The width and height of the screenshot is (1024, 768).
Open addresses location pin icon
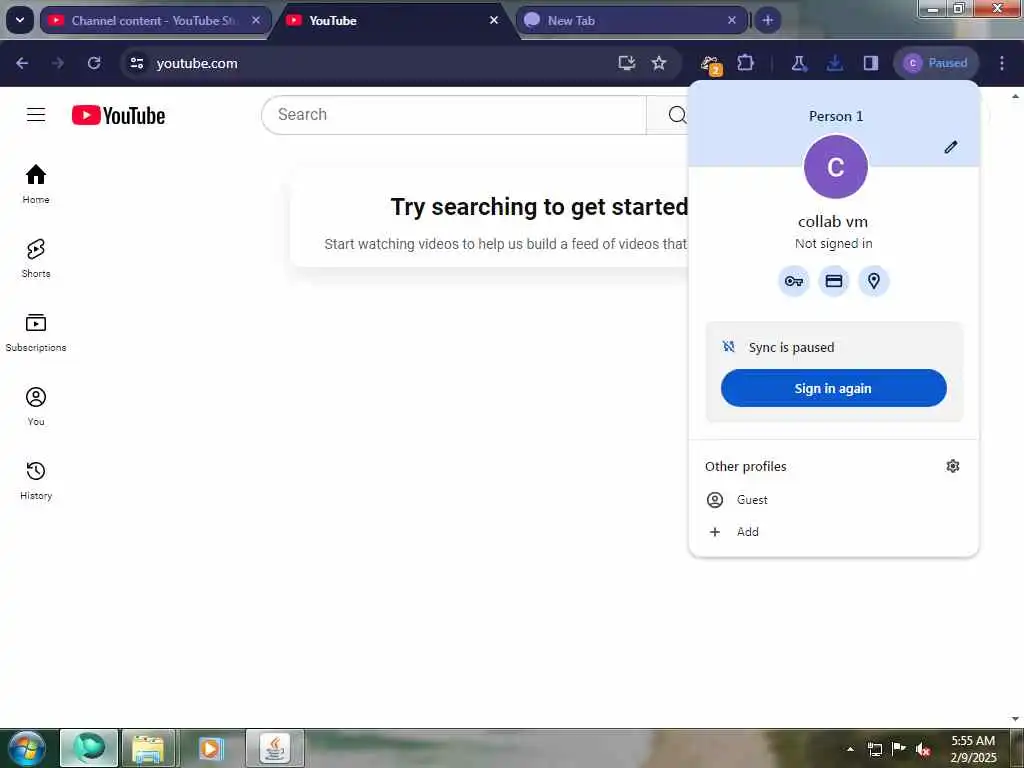874,281
